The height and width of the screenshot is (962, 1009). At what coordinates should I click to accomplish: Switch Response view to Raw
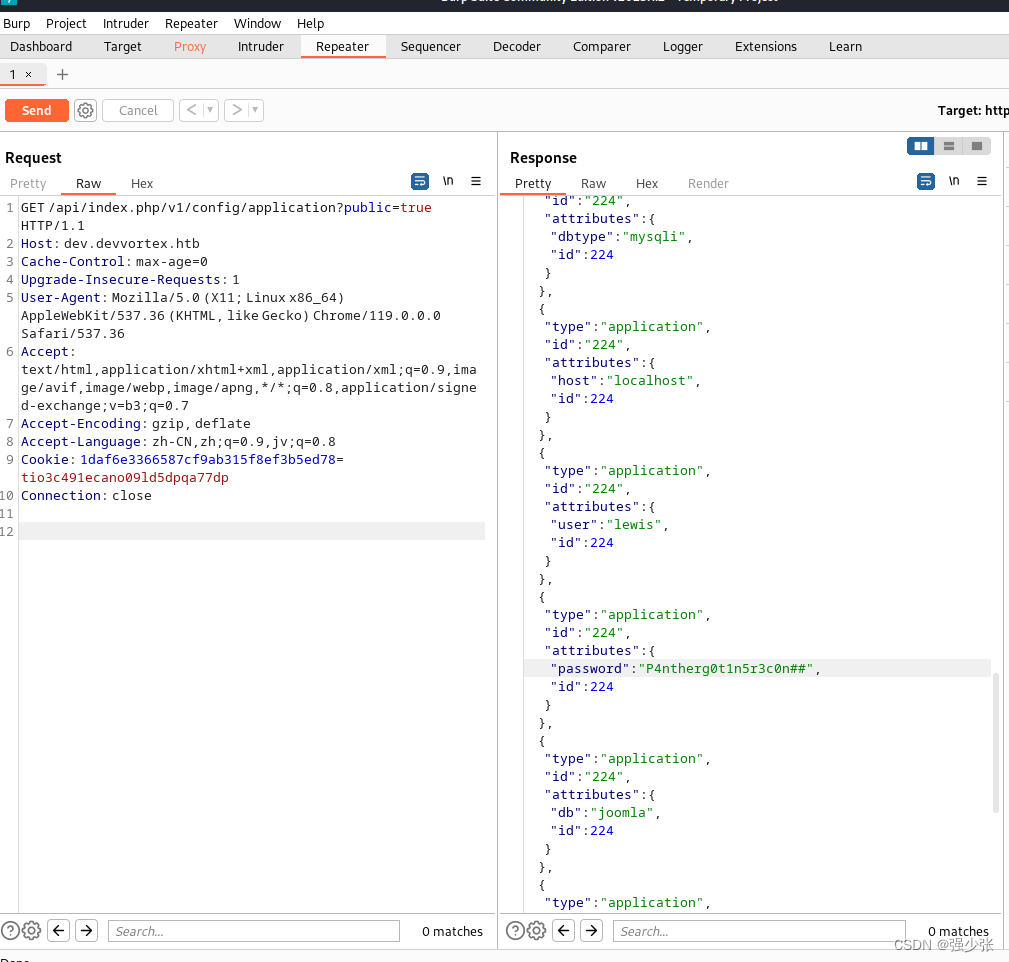[593, 183]
